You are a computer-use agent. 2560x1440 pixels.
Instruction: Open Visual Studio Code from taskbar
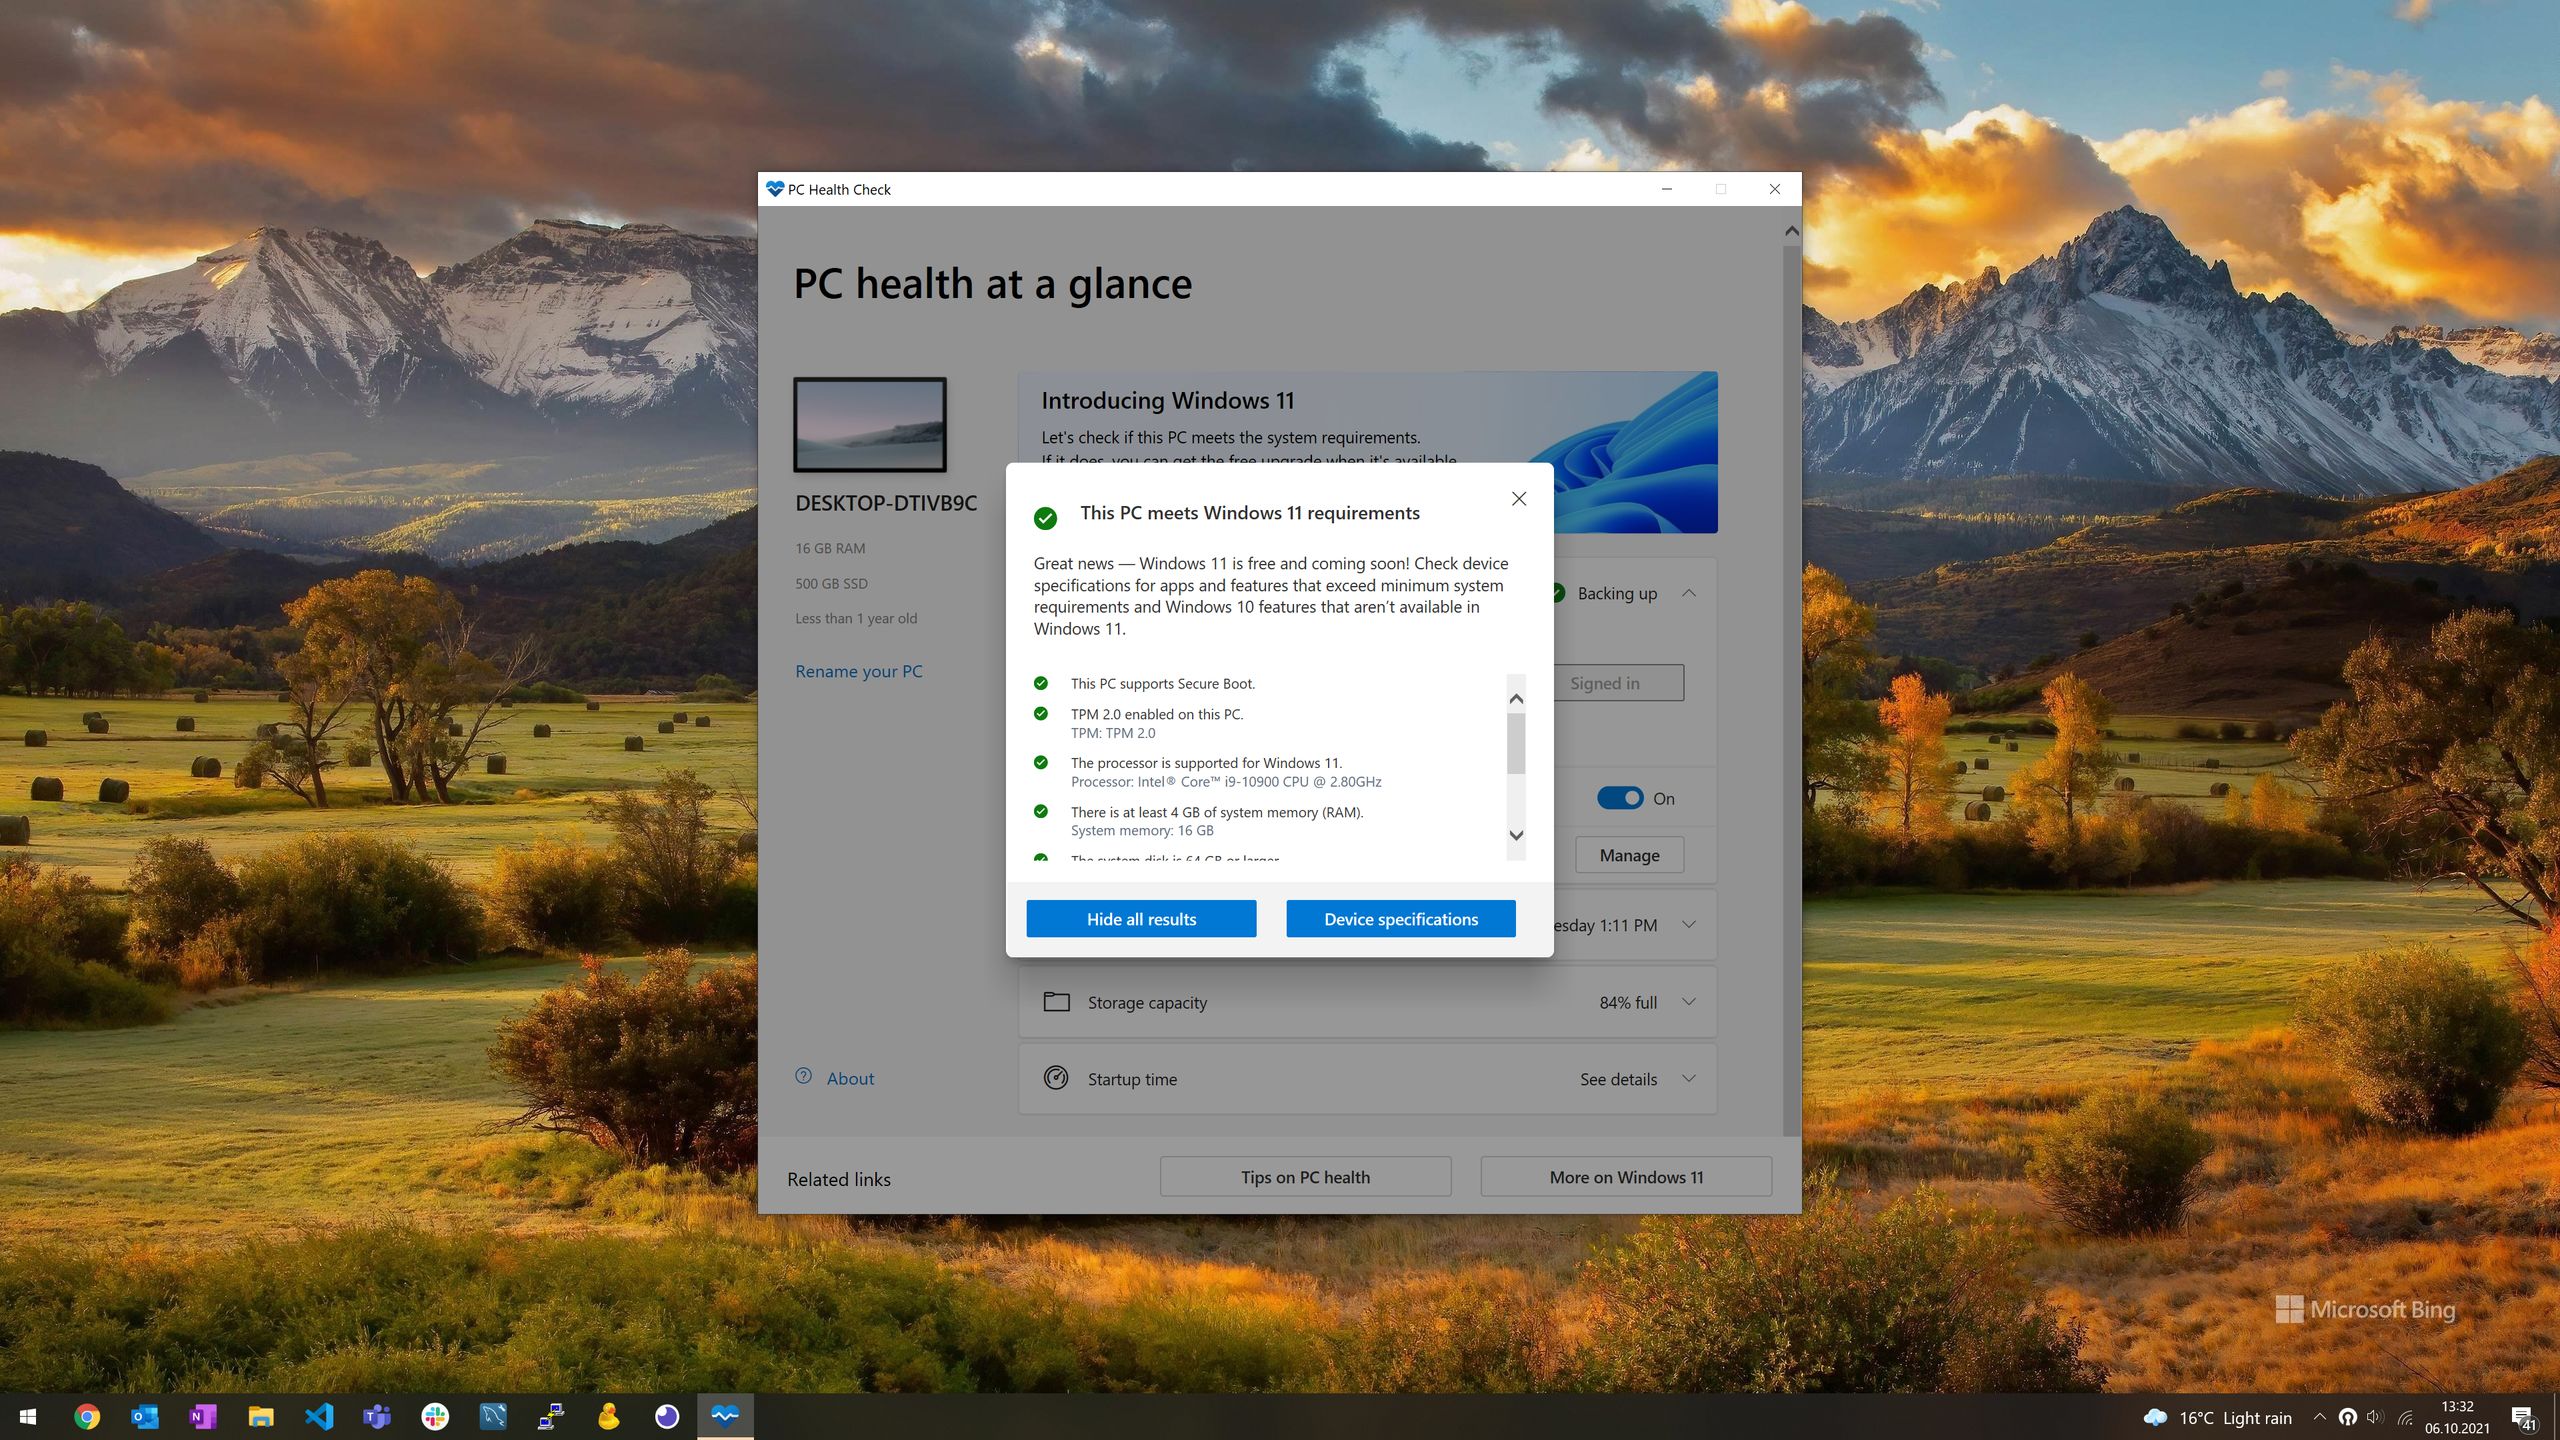point(319,1416)
